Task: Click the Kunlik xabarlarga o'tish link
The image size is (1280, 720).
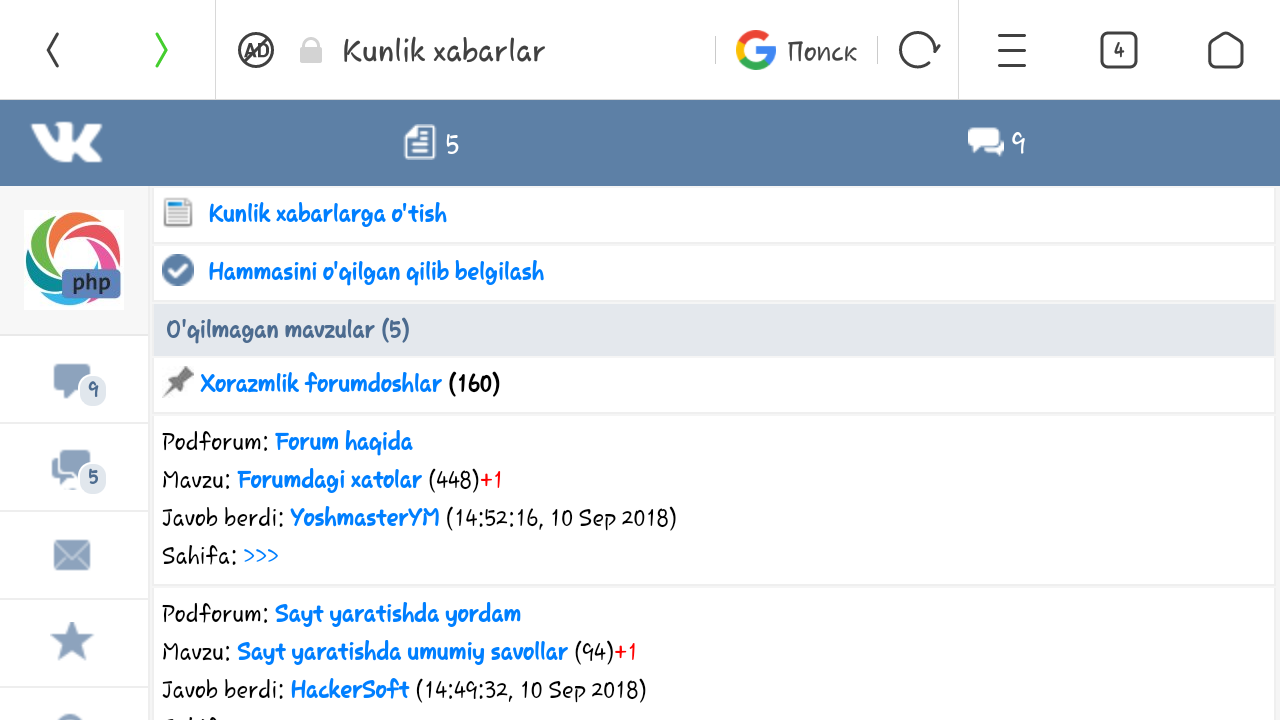Action: click(x=327, y=213)
